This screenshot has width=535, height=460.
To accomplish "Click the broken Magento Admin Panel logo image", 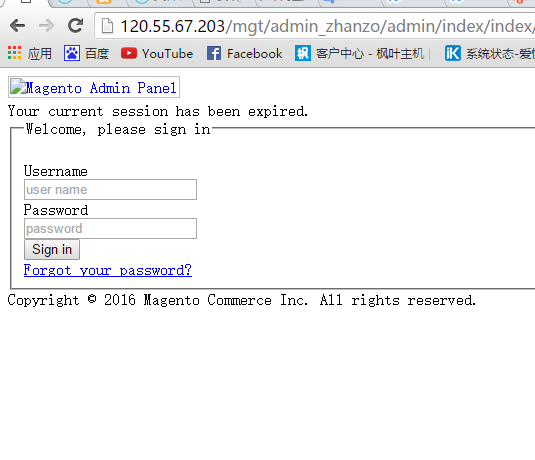I will [18, 86].
